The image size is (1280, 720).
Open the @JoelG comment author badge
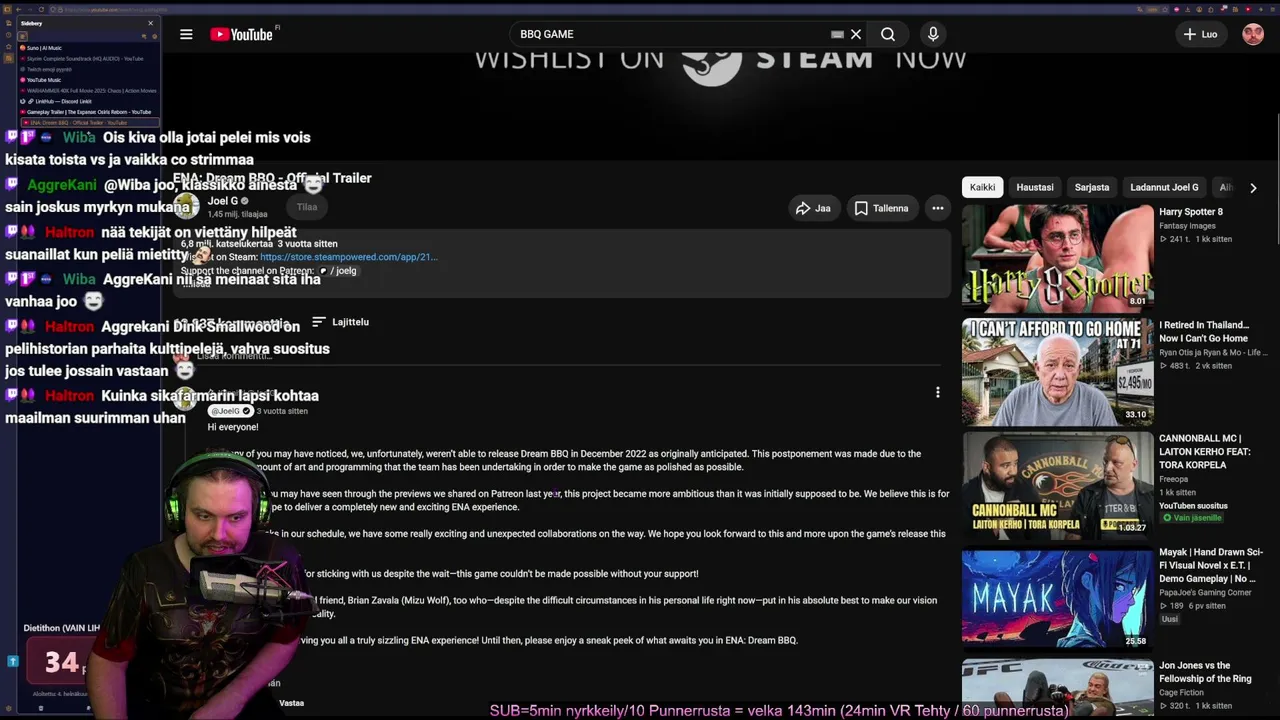pyautogui.click(x=230, y=411)
